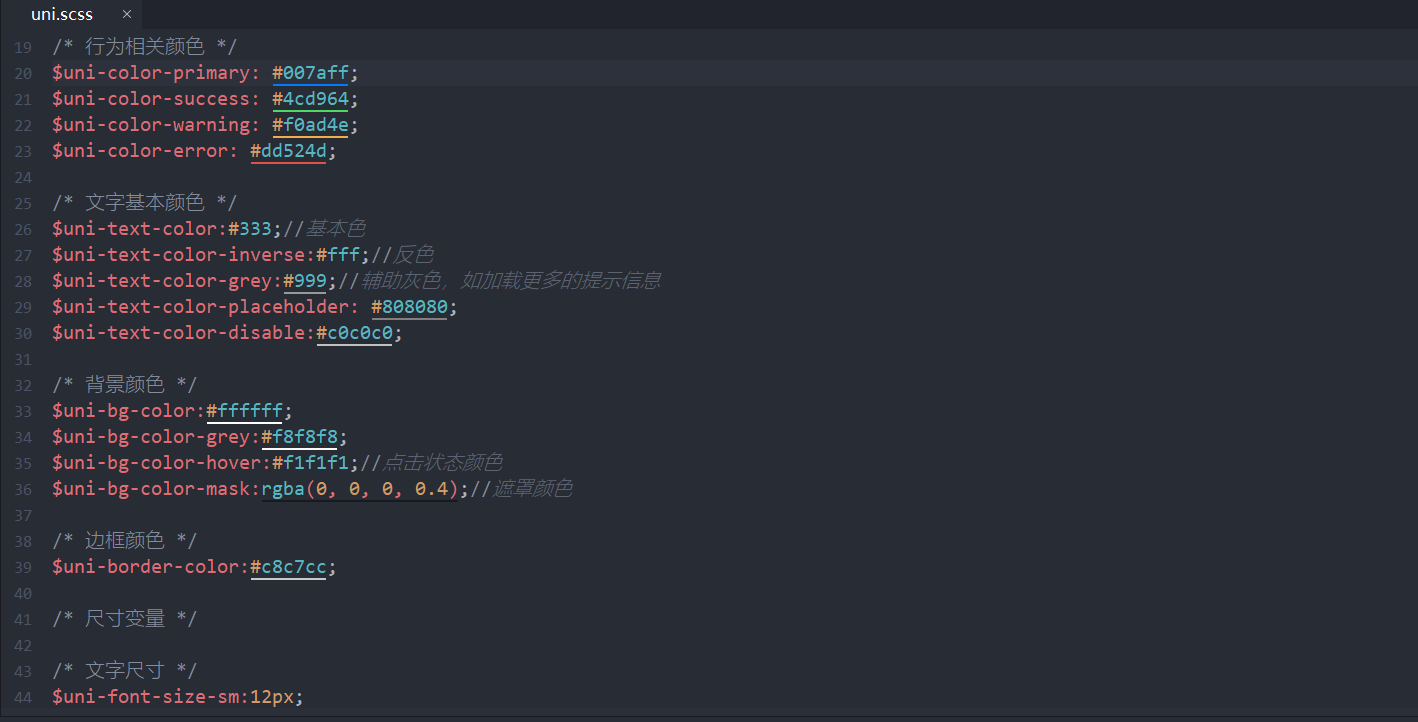Click the $uni-border-color variable name
1418x722 pixels.
click(x=145, y=567)
